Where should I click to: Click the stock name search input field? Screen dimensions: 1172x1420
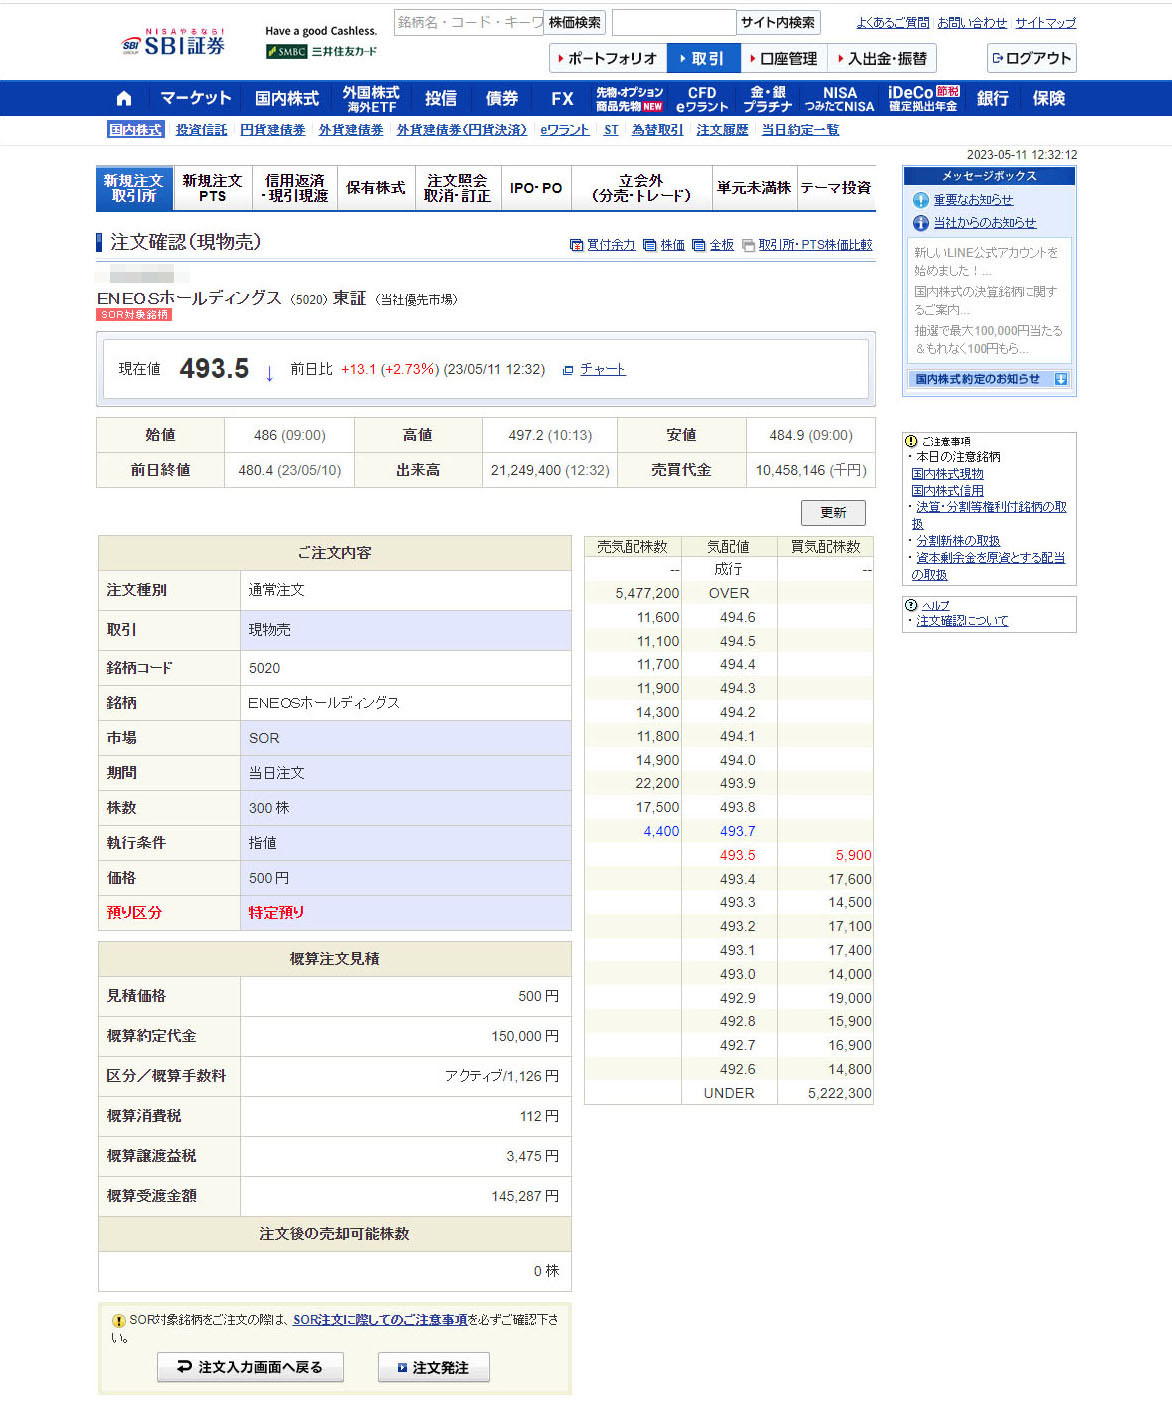[468, 22]
